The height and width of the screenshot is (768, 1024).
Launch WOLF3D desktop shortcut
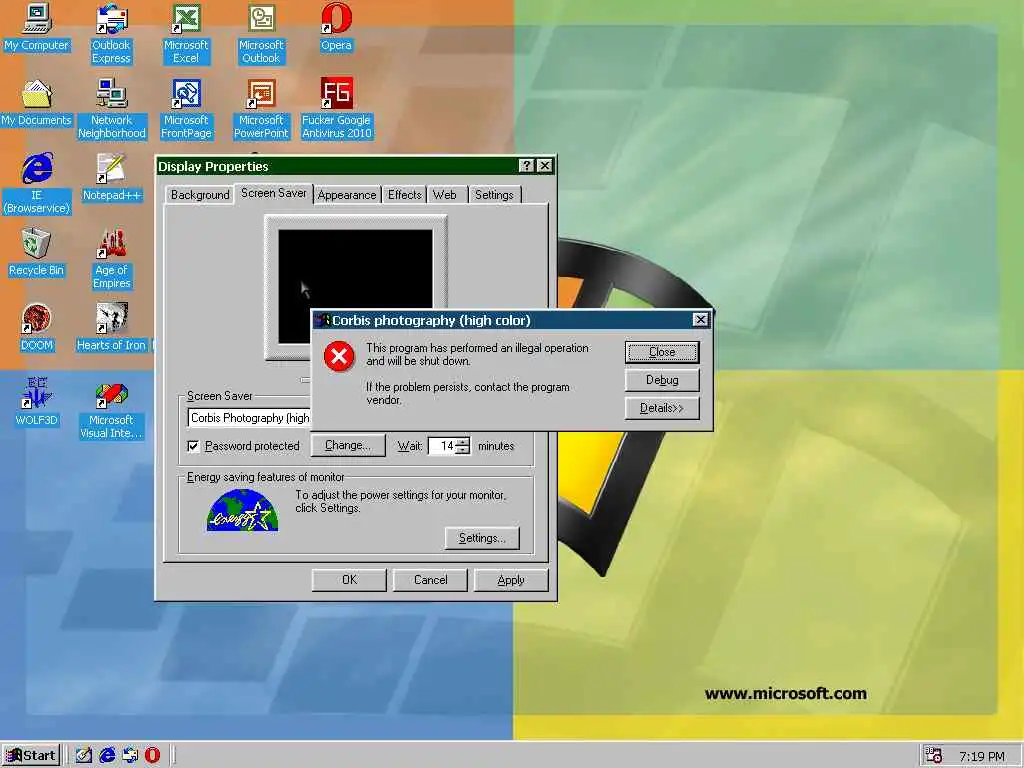pos(37,402)
